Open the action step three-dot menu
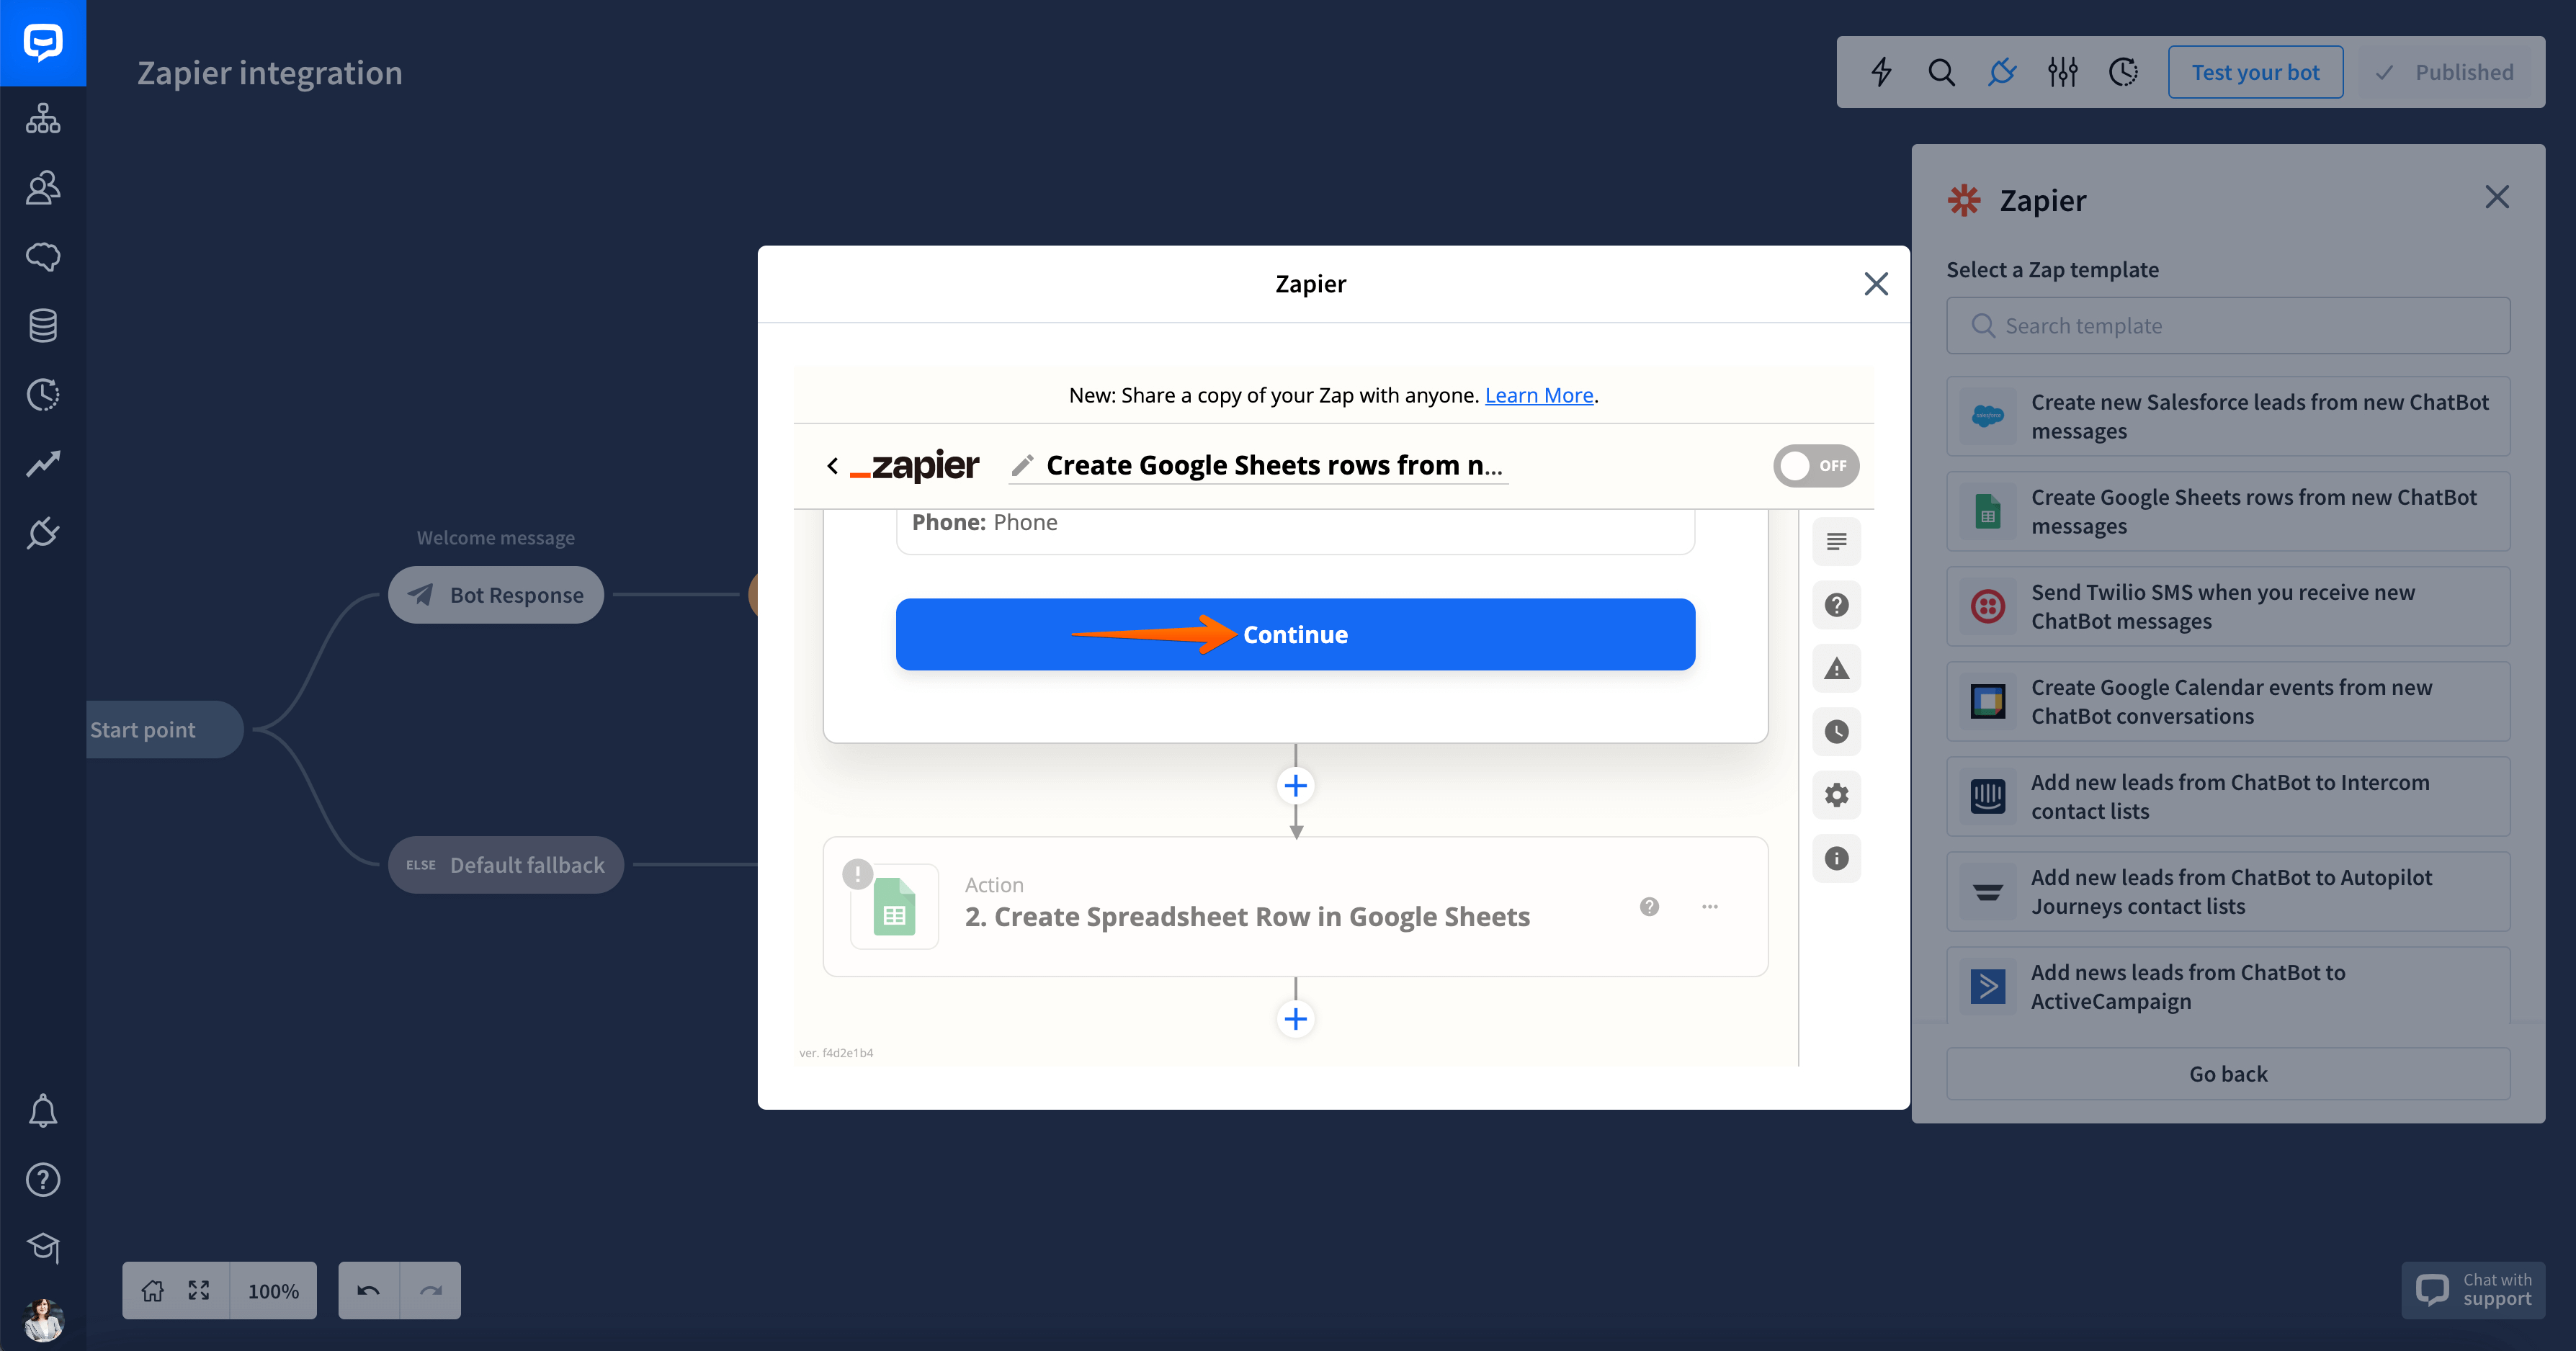2576x1351 pixels. tap(1710, 907)
